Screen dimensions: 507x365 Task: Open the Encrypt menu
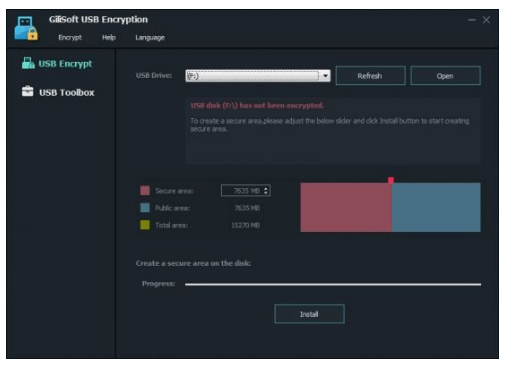point(70,37)
